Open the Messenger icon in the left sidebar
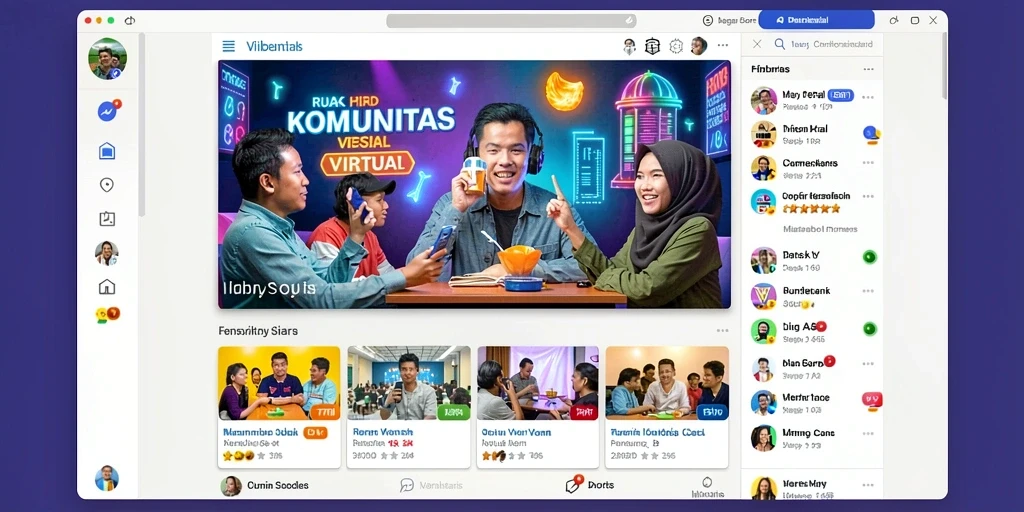 click(108, 111)
